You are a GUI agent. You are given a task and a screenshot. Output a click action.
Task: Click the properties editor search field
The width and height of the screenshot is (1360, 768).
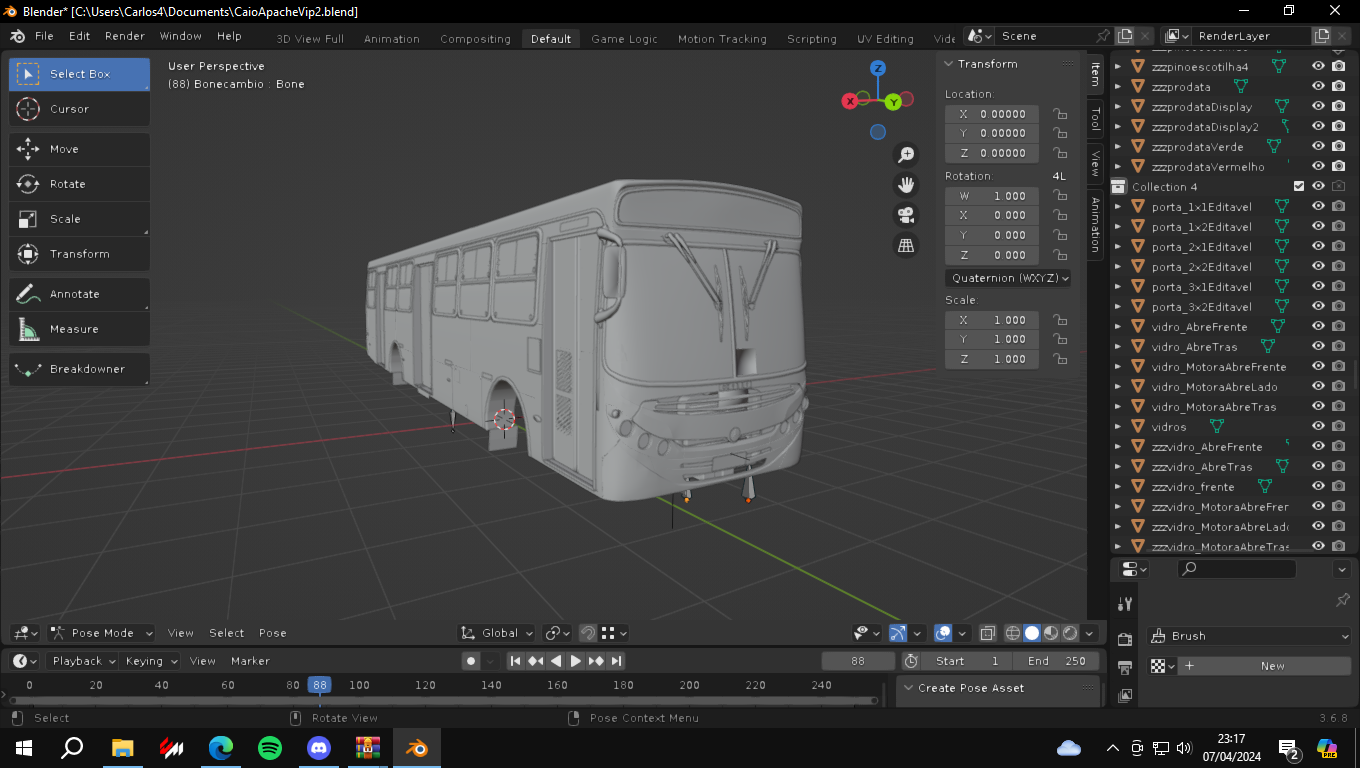1237,569
